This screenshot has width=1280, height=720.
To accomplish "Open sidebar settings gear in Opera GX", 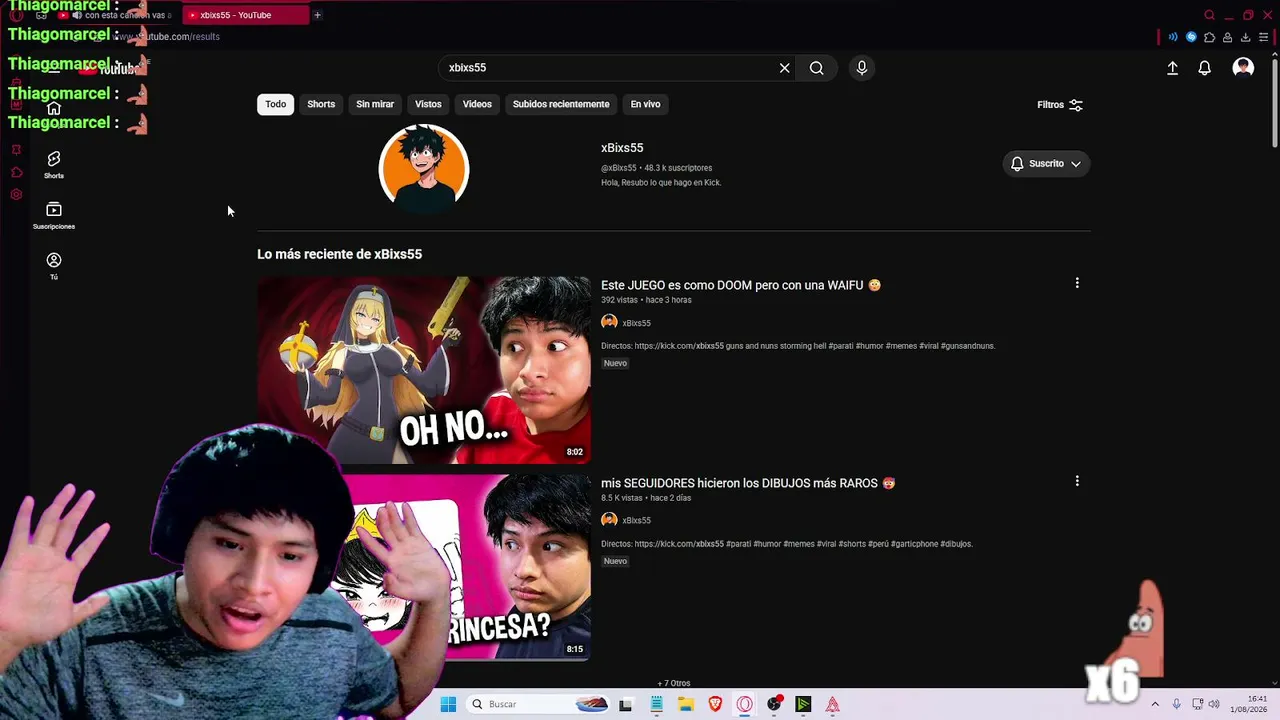I will 16,194.
